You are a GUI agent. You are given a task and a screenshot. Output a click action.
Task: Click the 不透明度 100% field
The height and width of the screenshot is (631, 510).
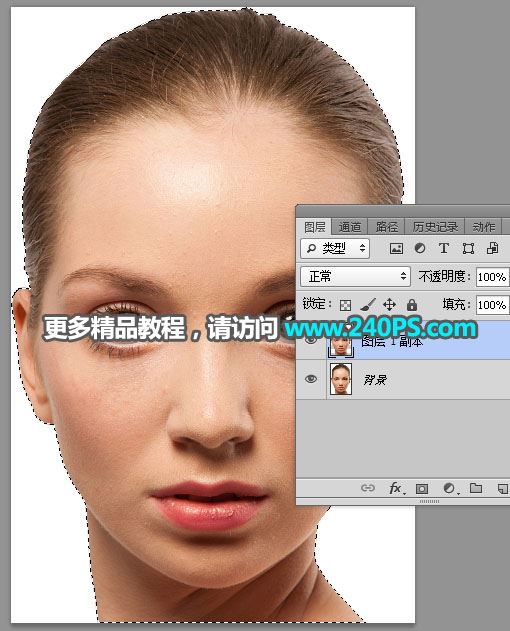pos(492,277)
